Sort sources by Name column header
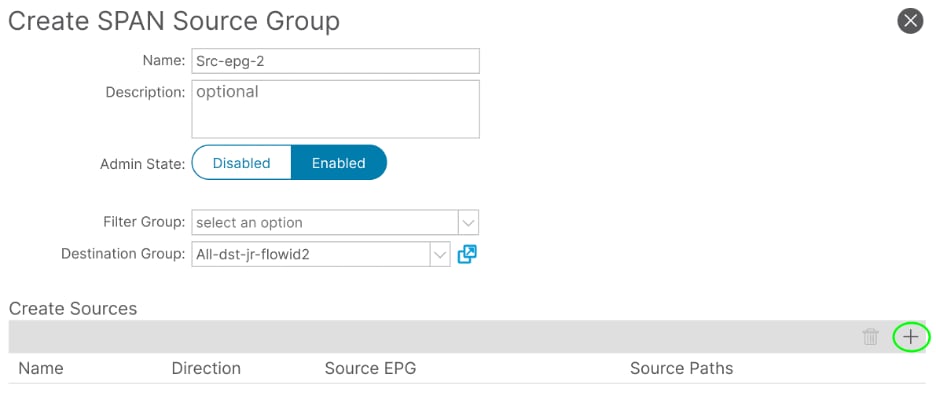The image size is (936, 418). point(41,368)
